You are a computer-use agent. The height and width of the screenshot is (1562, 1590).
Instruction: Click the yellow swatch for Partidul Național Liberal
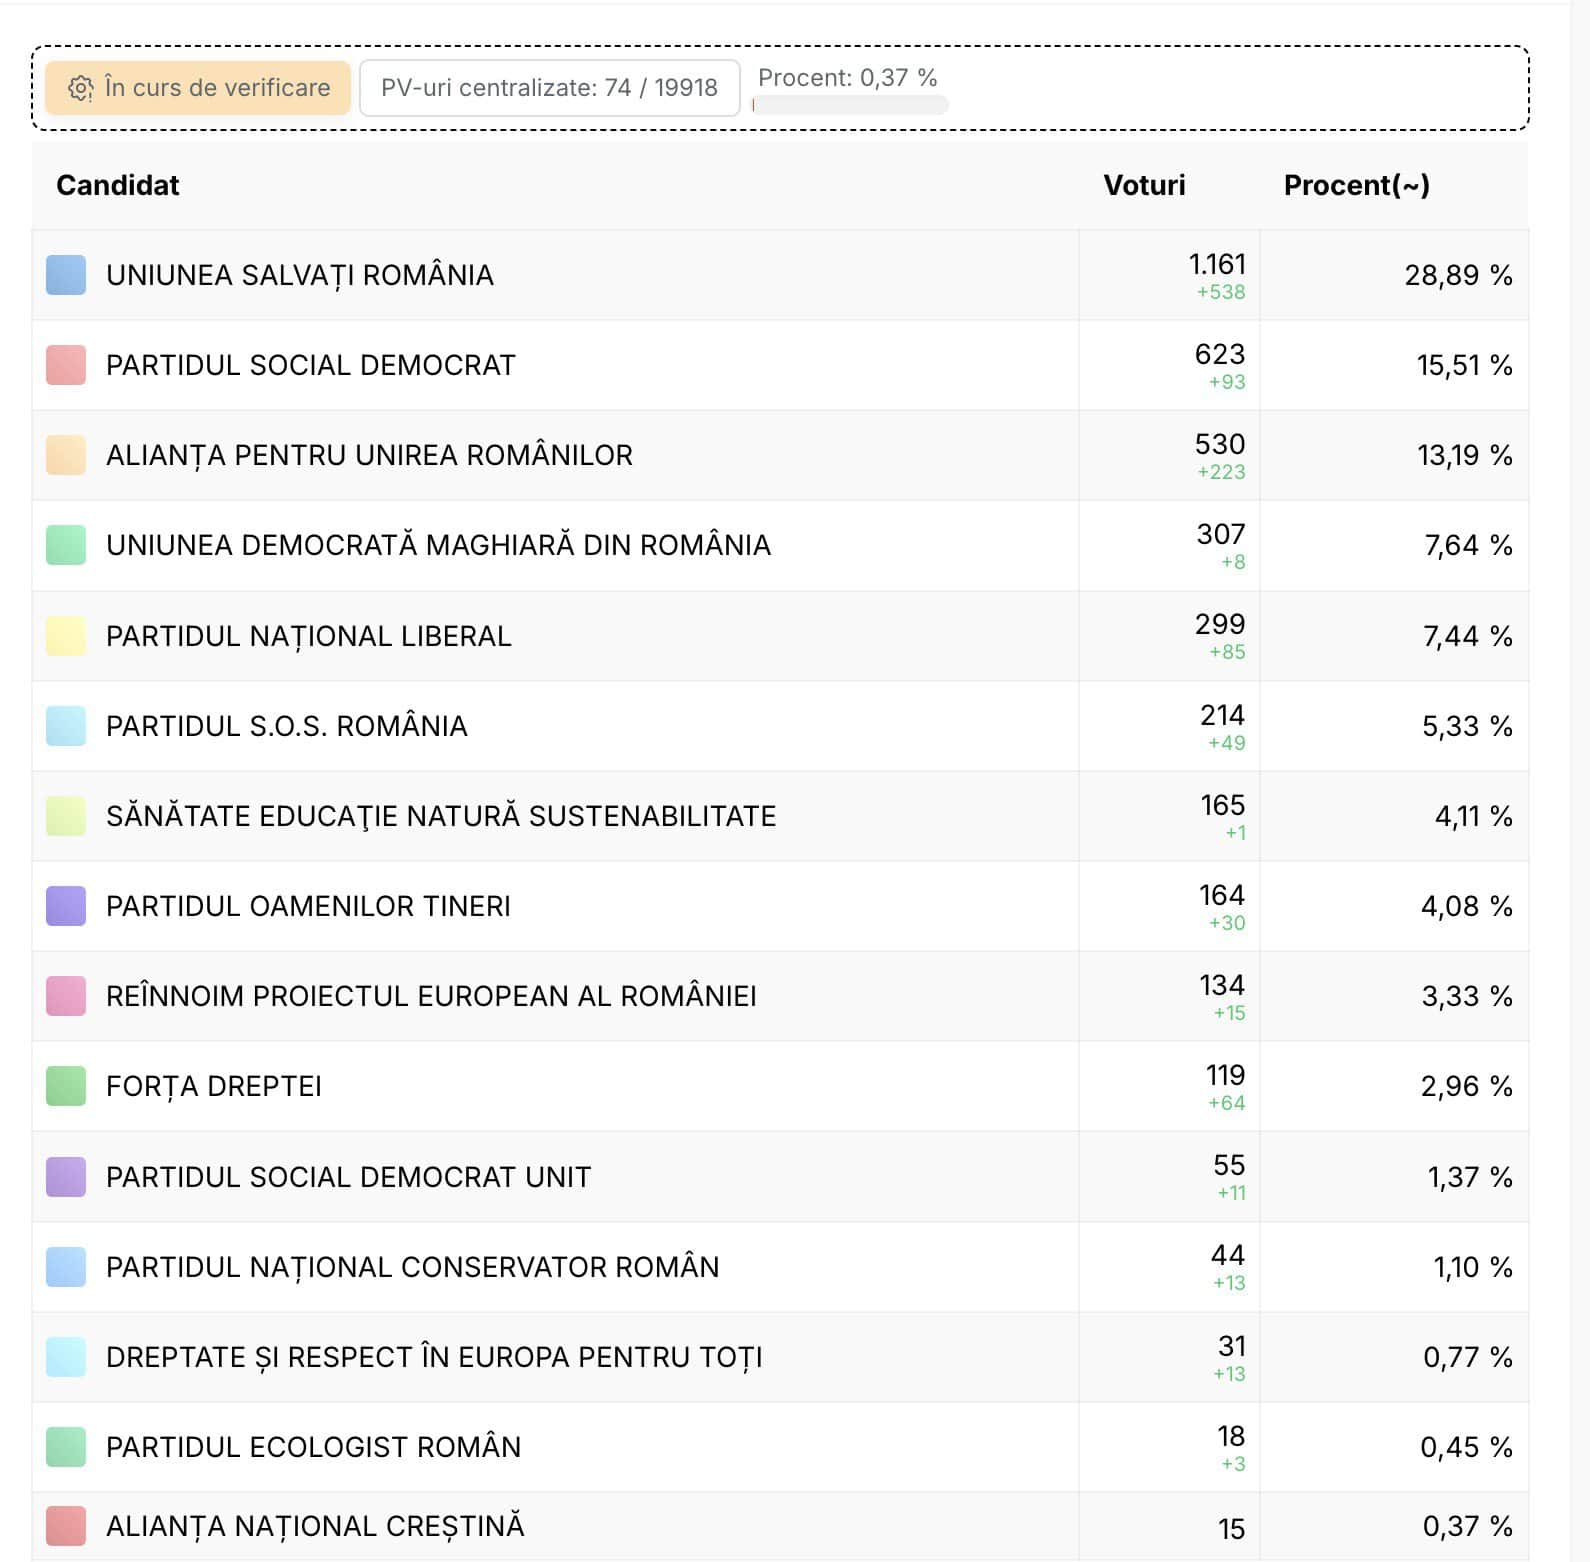click(x=66, y=636)
